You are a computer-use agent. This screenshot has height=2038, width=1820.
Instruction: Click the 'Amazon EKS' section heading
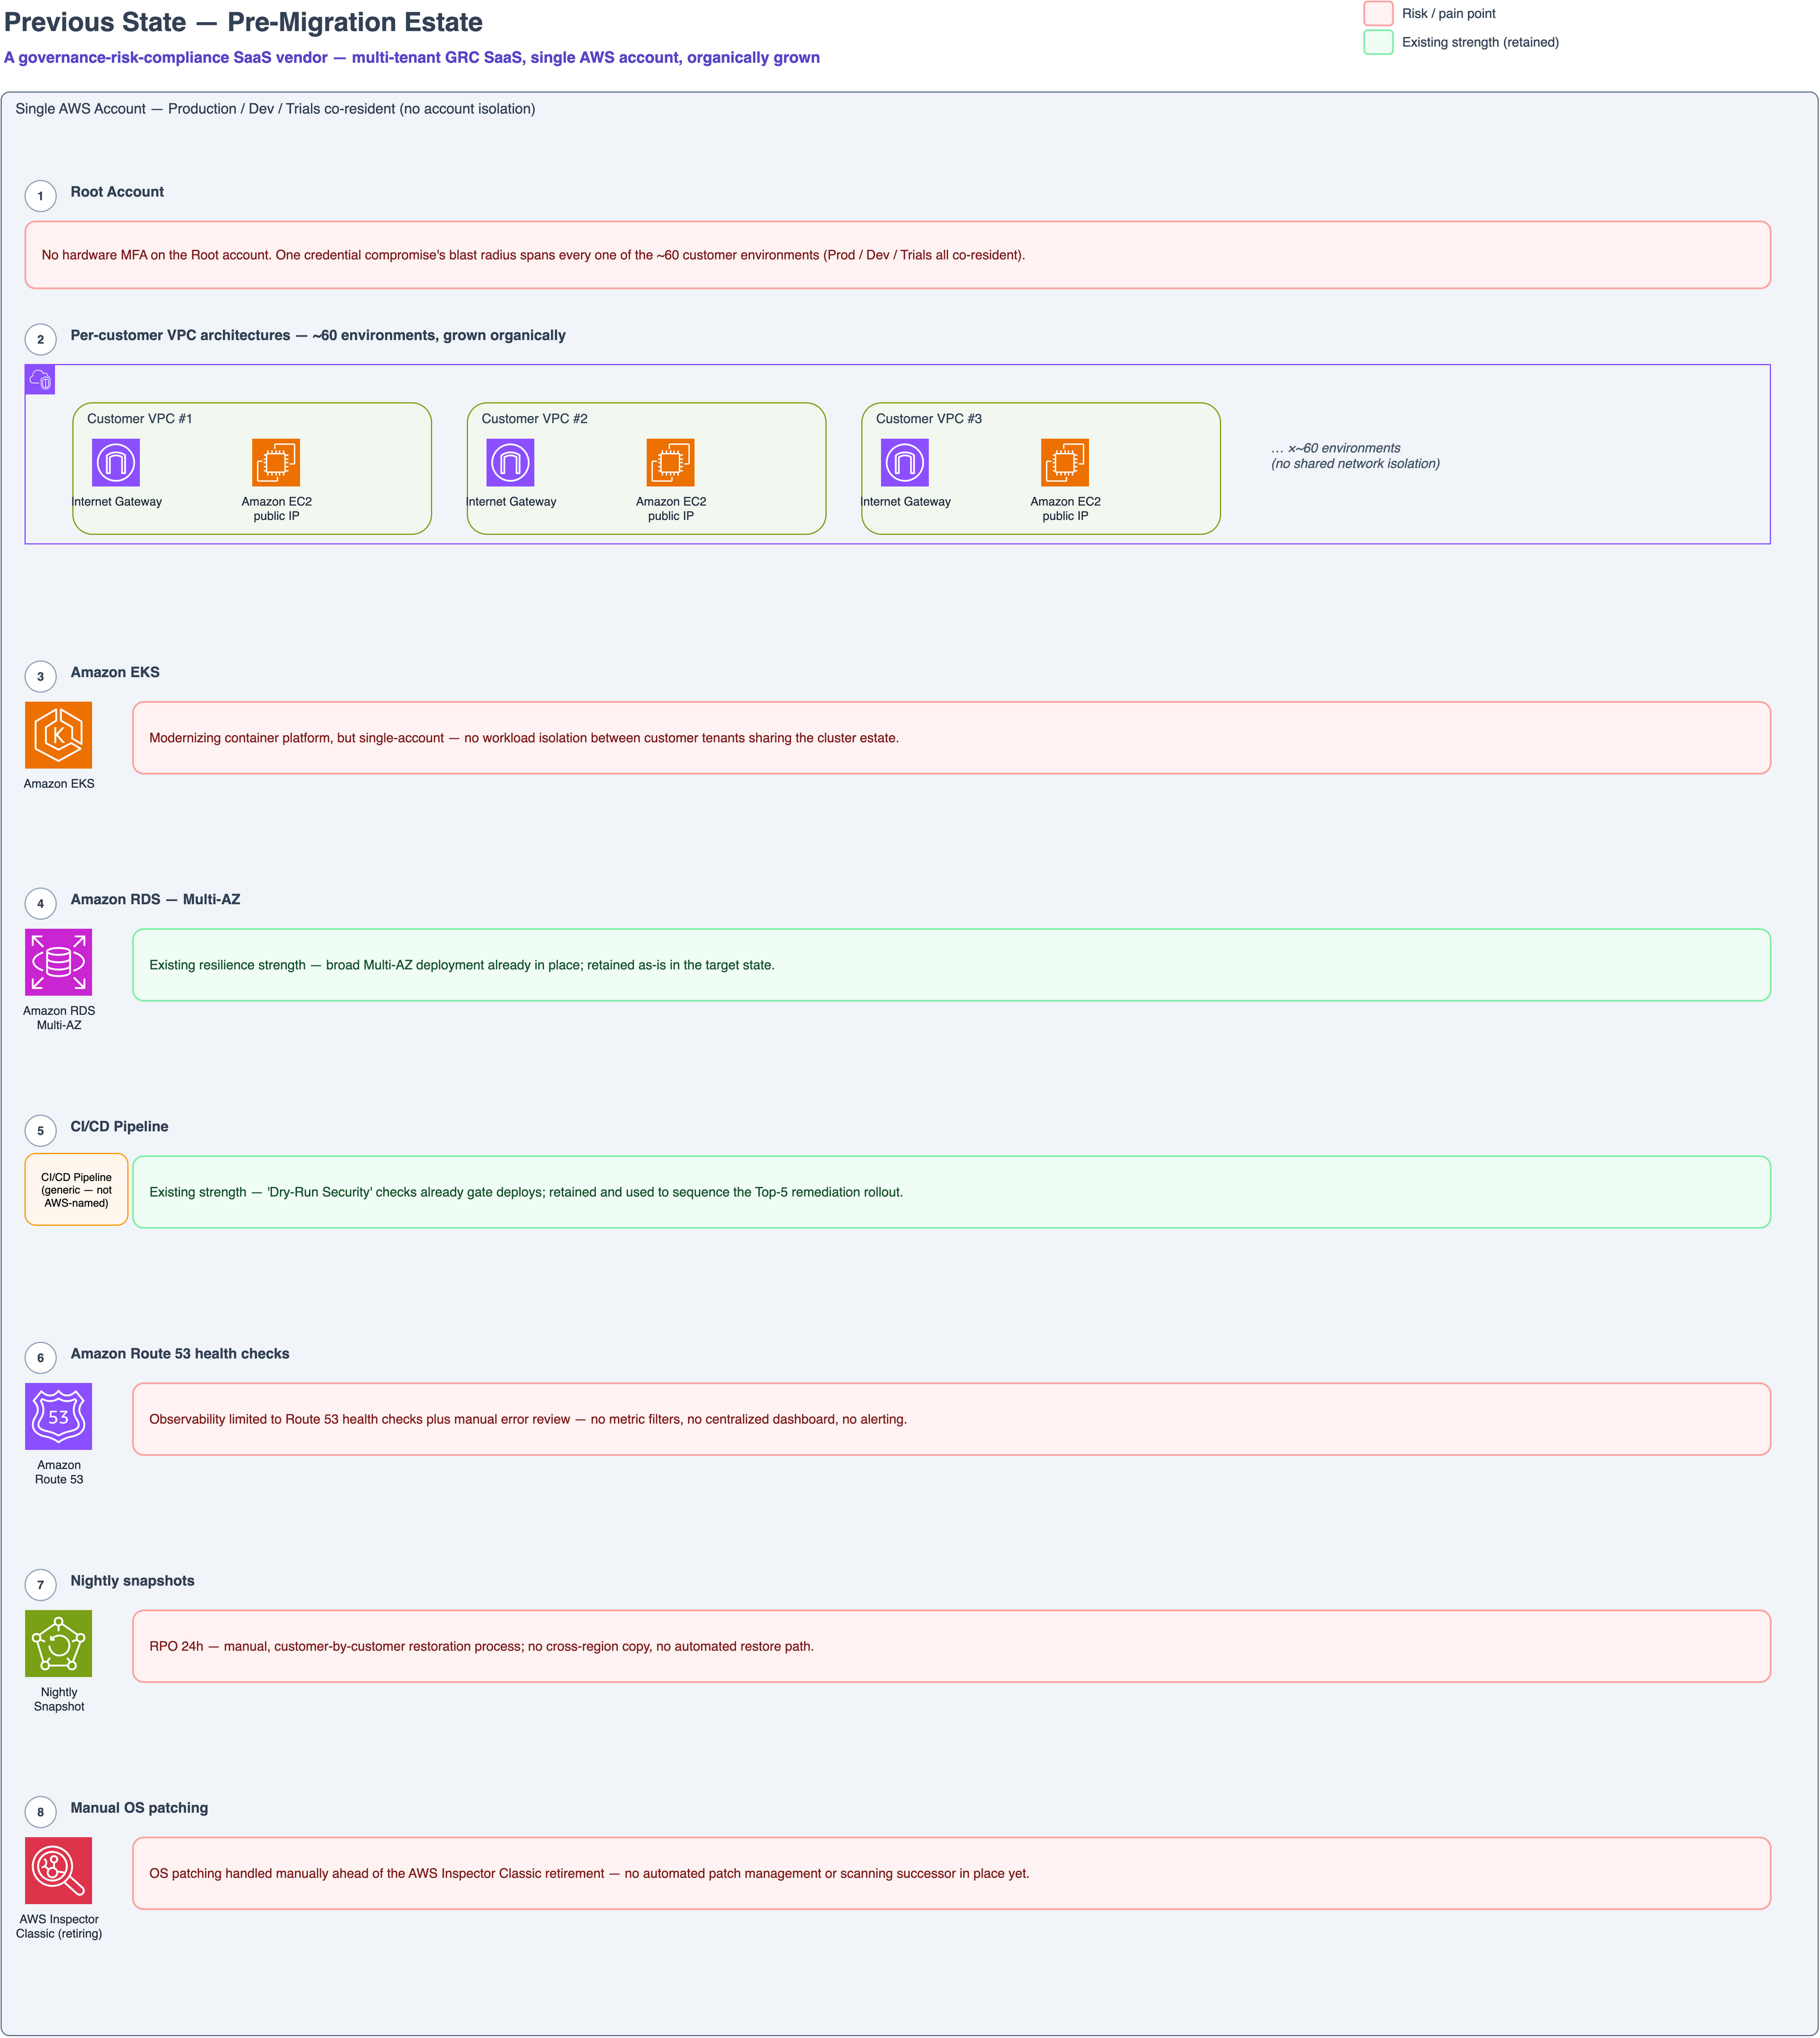115,672
